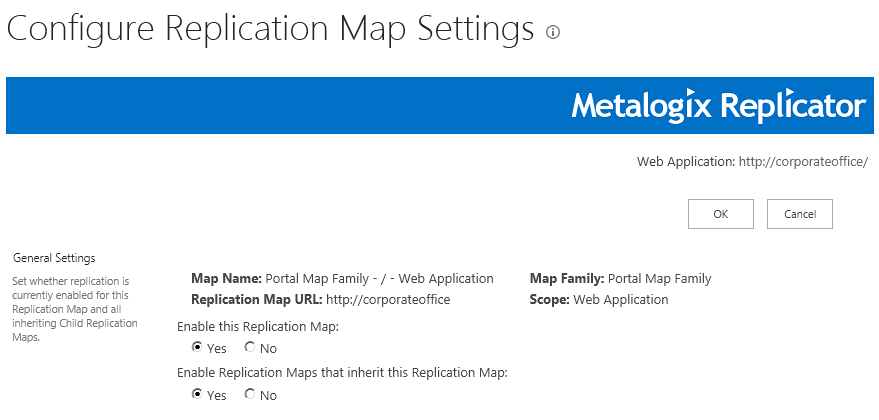Choose No for inheriting Replication Maps
879x420 pixels.
[250, 395]
